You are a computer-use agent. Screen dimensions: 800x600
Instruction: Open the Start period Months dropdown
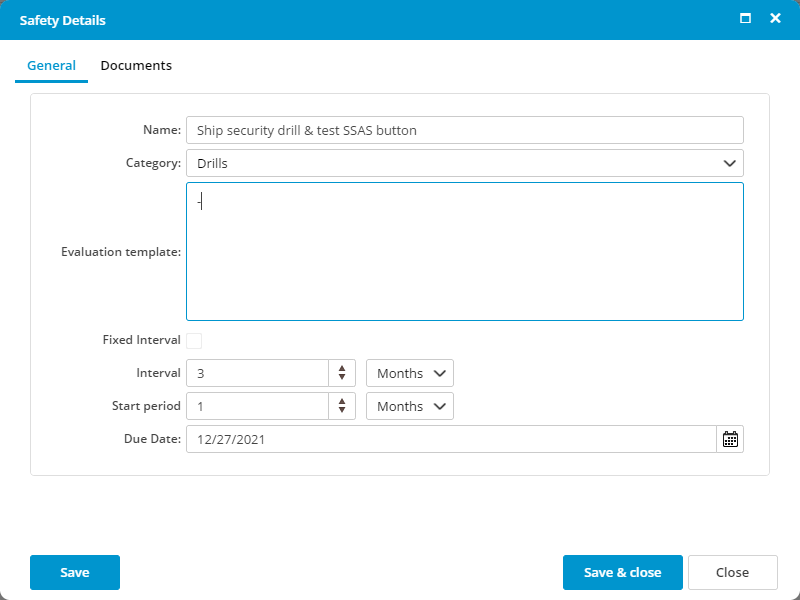[x=410, y=406]
